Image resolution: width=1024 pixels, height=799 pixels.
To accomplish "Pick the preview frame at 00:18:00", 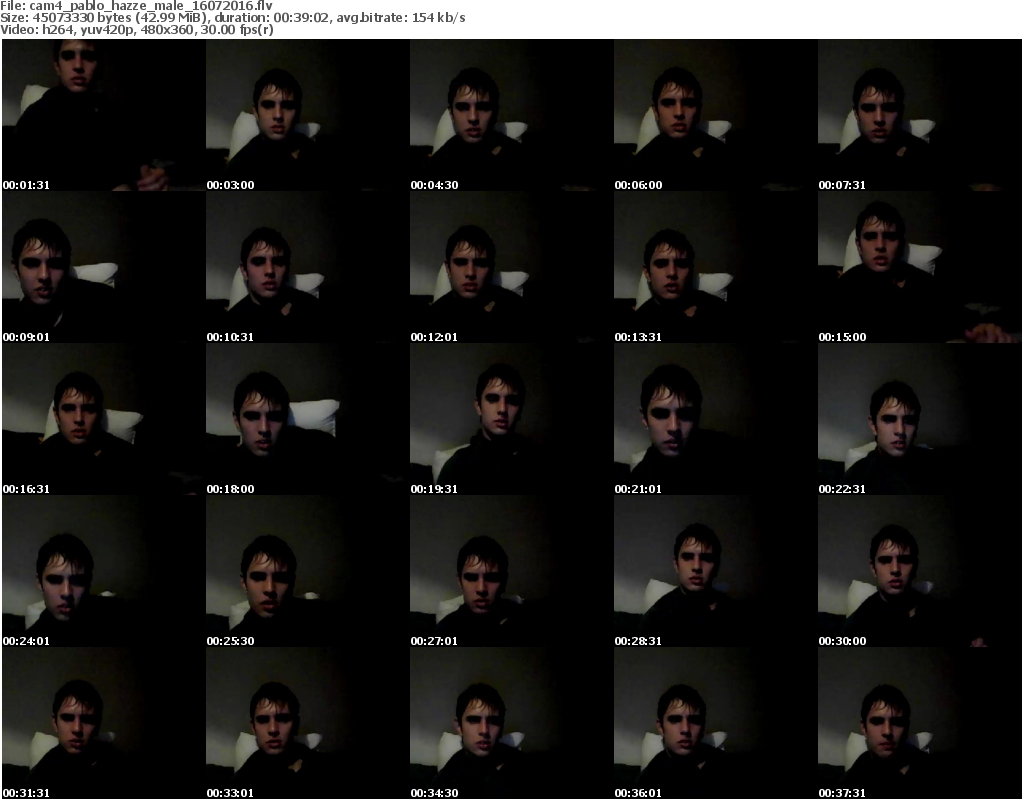I will 308,419.
